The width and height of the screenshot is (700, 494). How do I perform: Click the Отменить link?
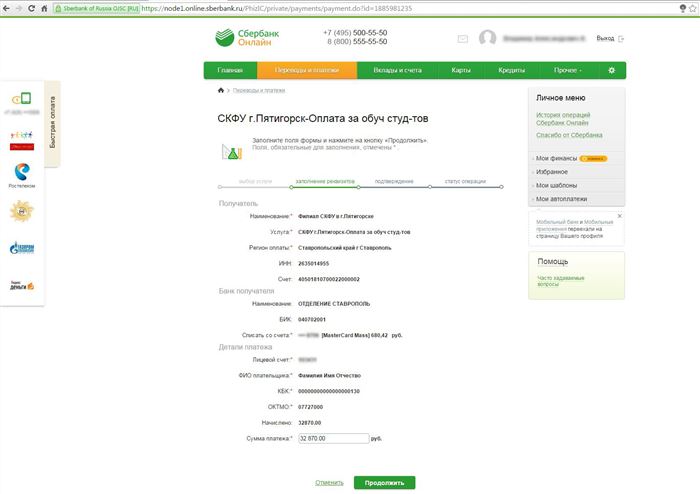pos(329,483)
